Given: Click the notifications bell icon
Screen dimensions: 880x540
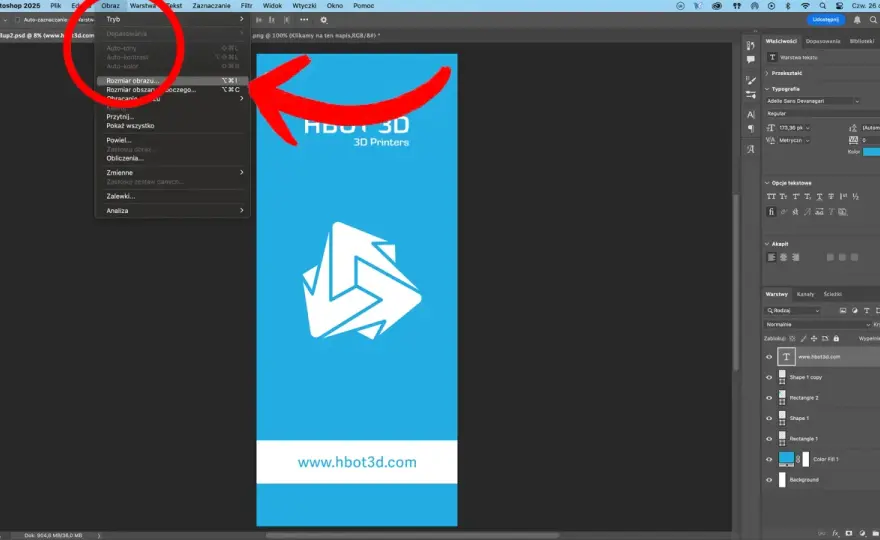Looking at the screenshot, I should coord(857,20).
